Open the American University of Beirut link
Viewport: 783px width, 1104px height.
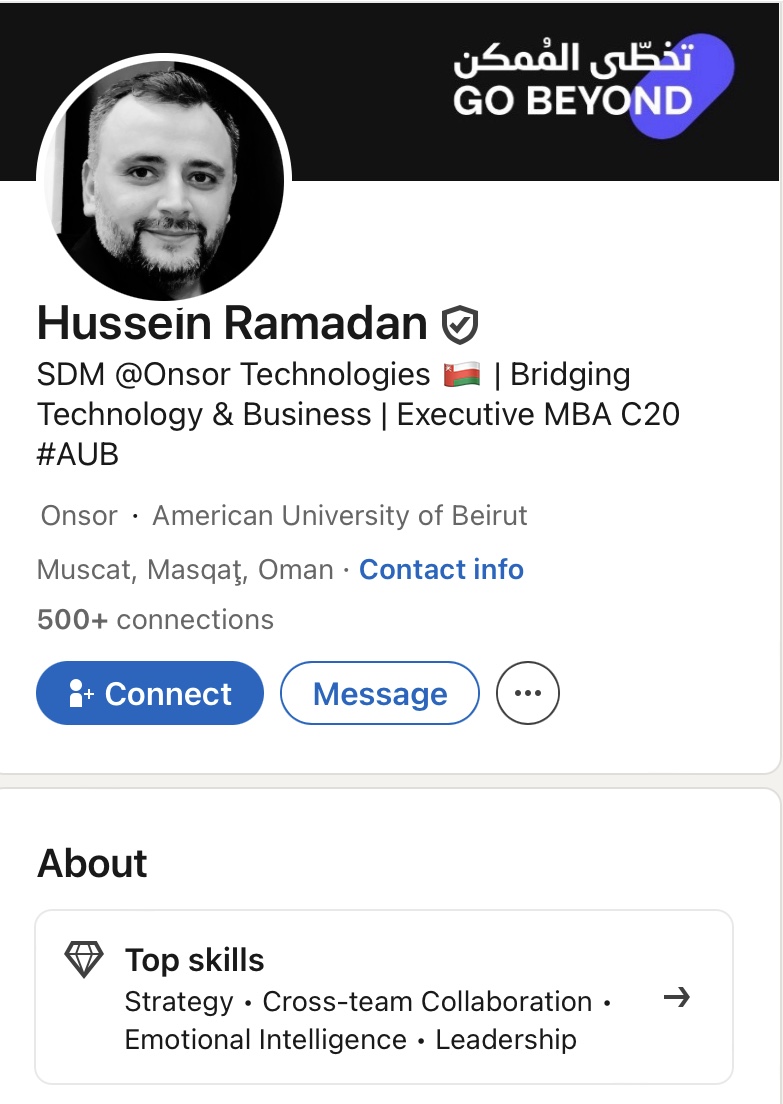coord(339,516)
